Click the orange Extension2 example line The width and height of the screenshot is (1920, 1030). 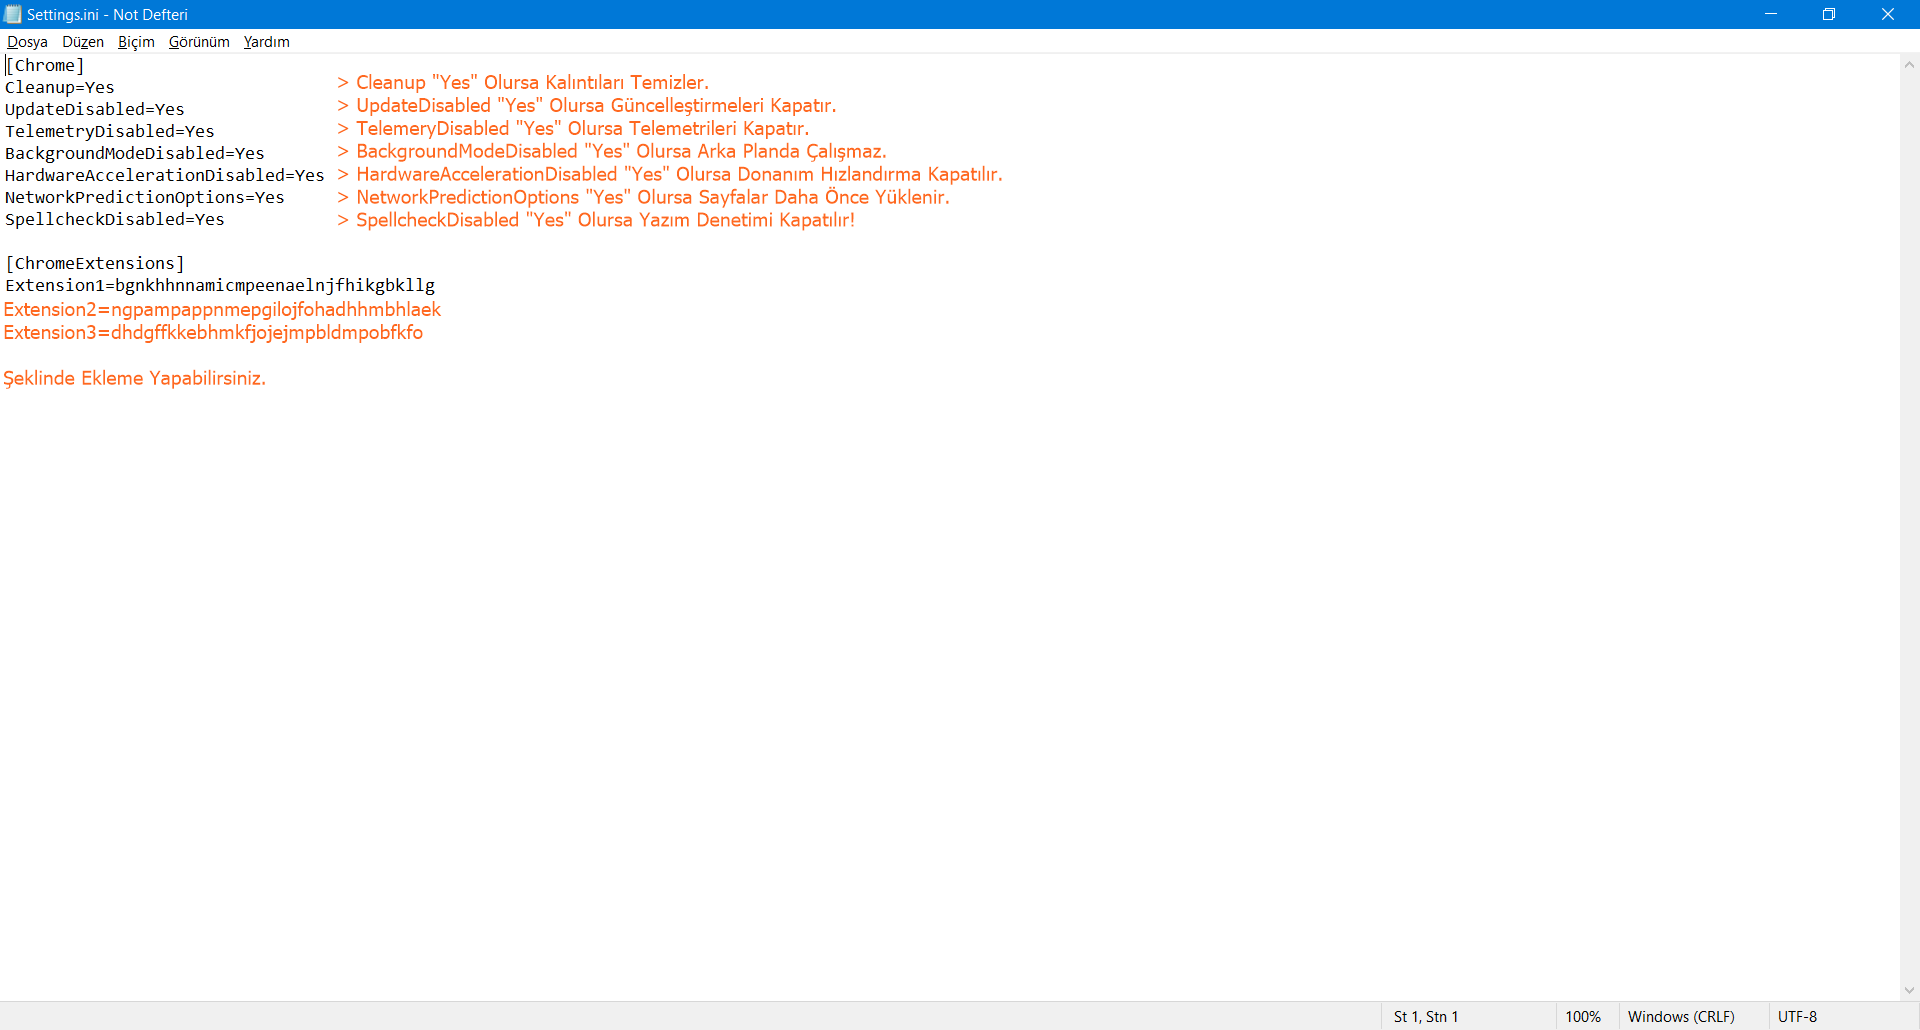[x=222, y=309]
